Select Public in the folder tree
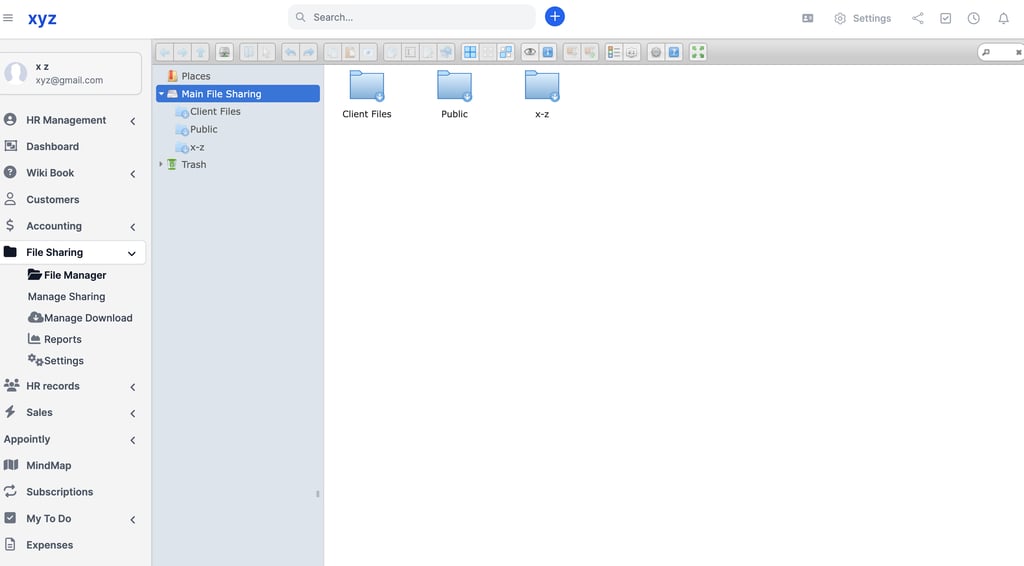This screenshot has height=566, width=1024. pyautogui.click(x=204, y=129)
